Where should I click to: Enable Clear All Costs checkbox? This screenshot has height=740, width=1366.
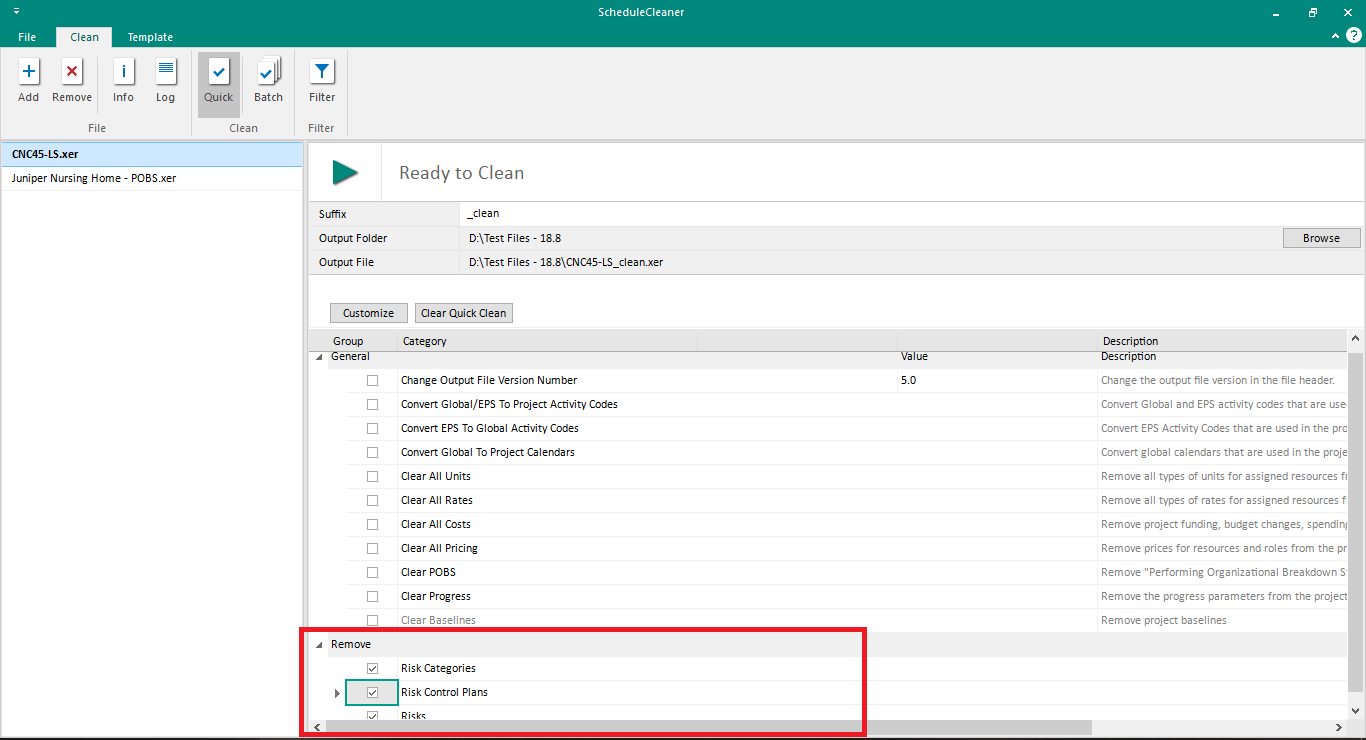[372, 524]
